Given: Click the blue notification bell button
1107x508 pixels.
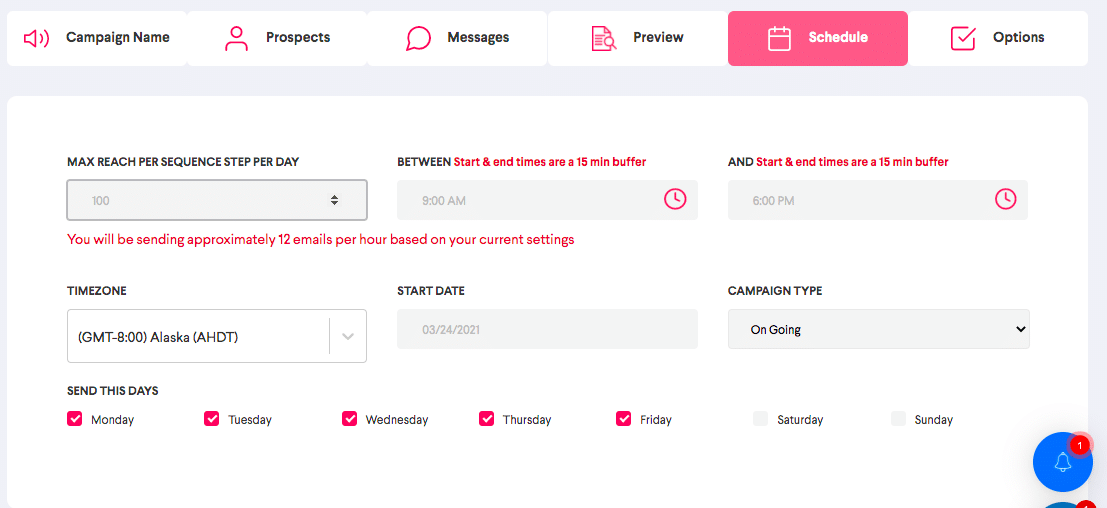Looking at the screenshot, I should coord(1063,462).
